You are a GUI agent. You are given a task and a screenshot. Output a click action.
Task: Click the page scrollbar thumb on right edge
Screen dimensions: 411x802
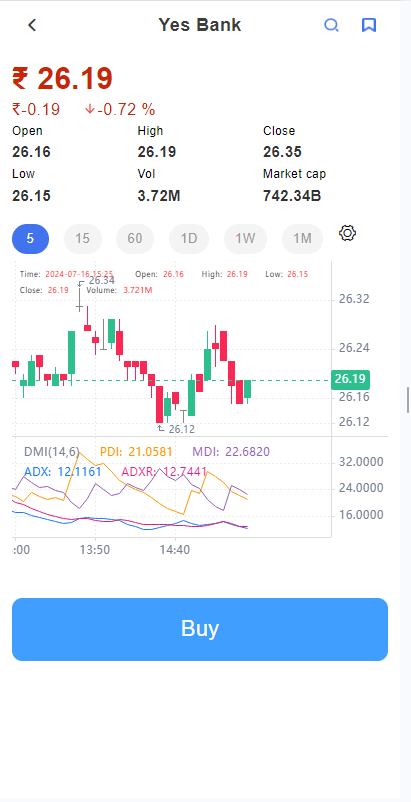pos(407,400)
